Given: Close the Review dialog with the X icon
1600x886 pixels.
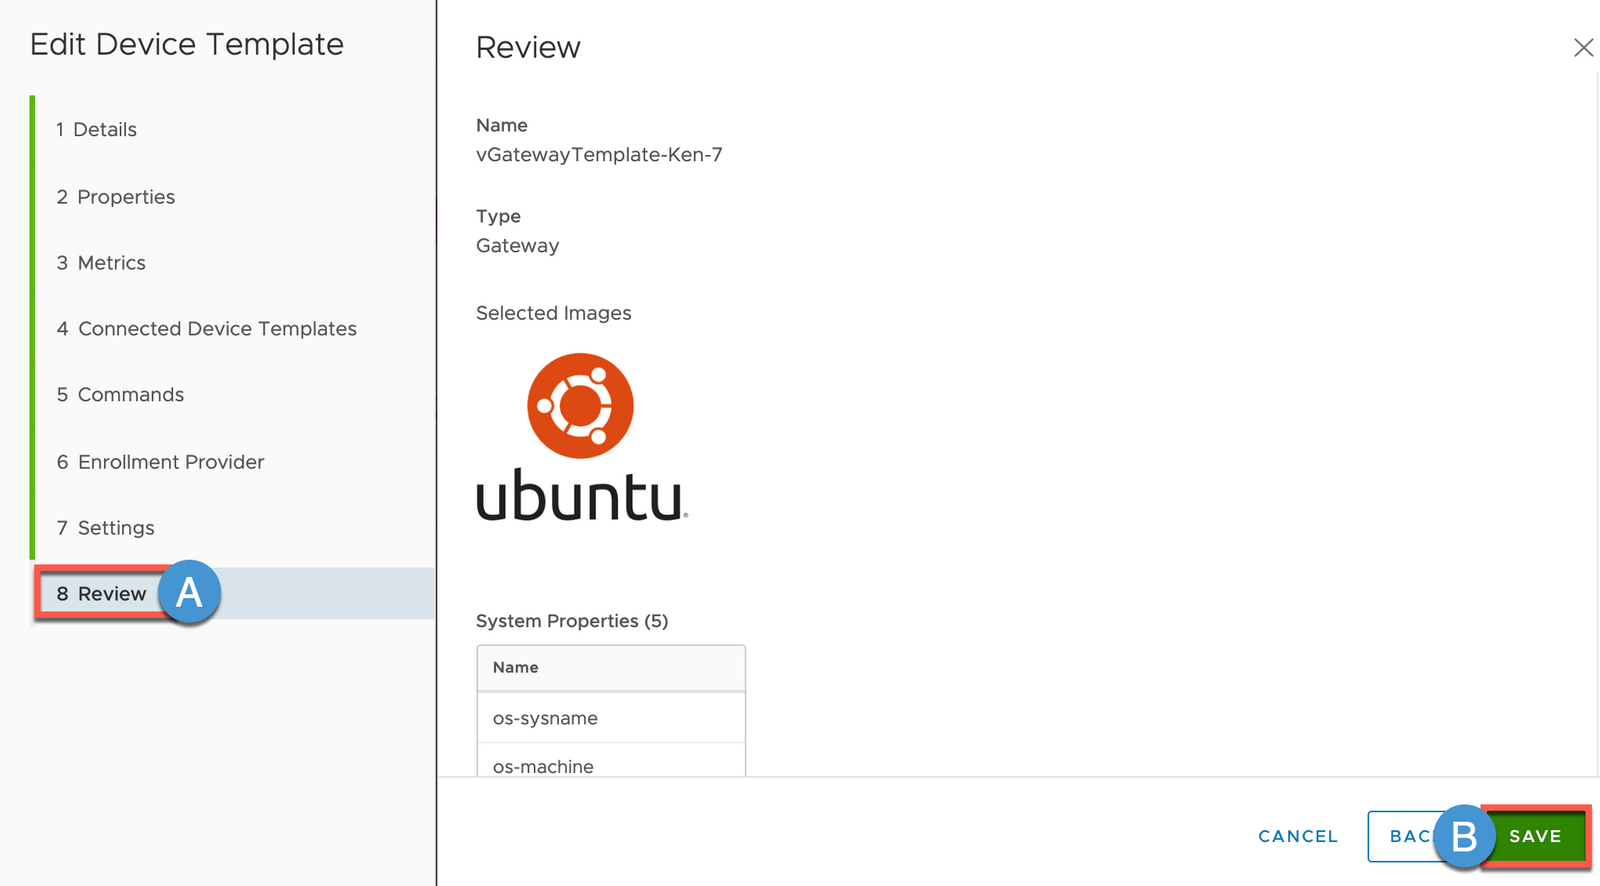Looking at the screenshot, I should pyautogui.click(x=1583, y=47).
